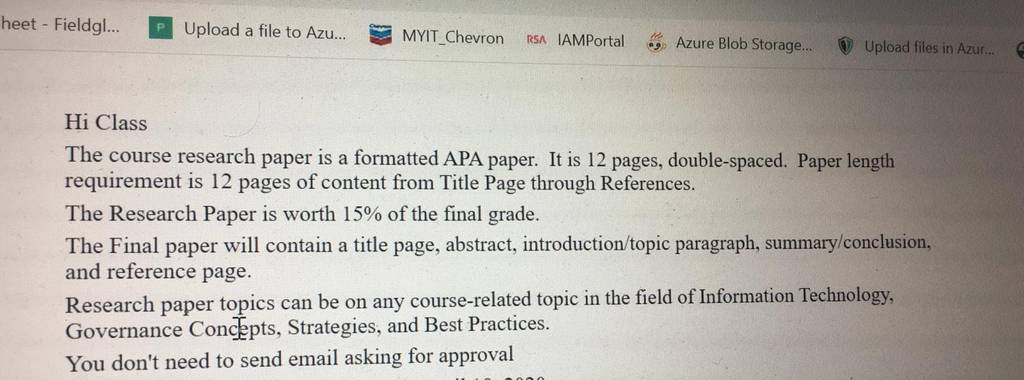
Task: Click the line about Title Page through References
Action: pyautogui.click(x=379, y=182)
